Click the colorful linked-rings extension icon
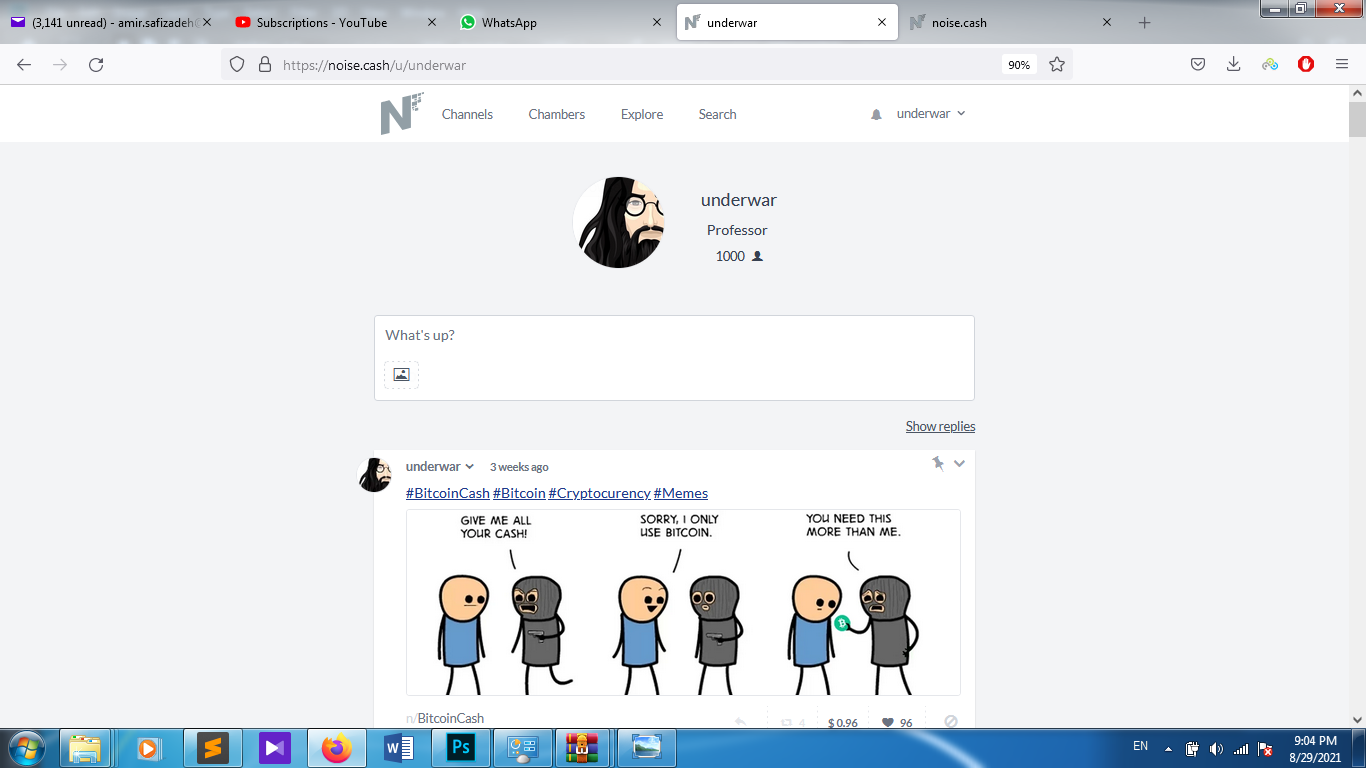 [x=1270, y=65]
